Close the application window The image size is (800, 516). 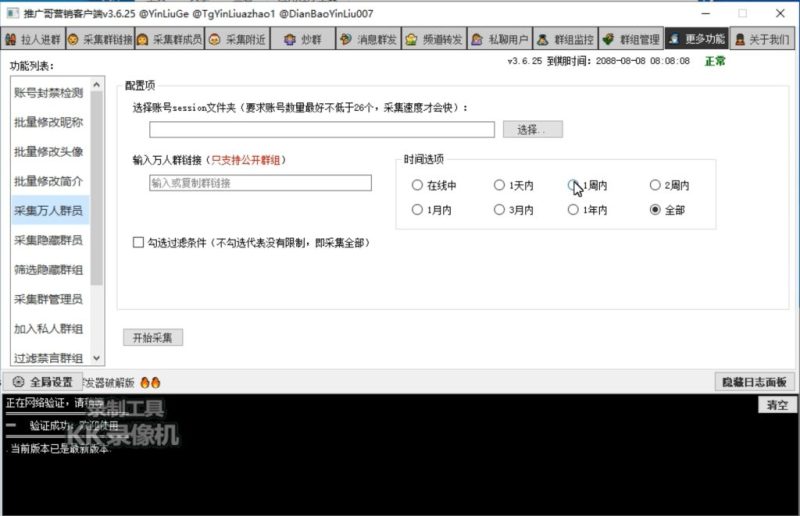point(780,13)
